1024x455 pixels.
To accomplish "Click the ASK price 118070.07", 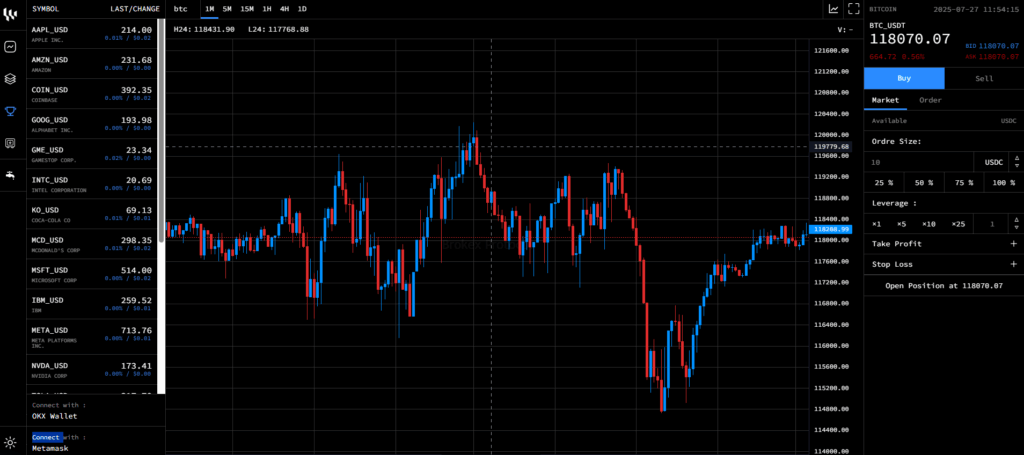I will [999, 57].
